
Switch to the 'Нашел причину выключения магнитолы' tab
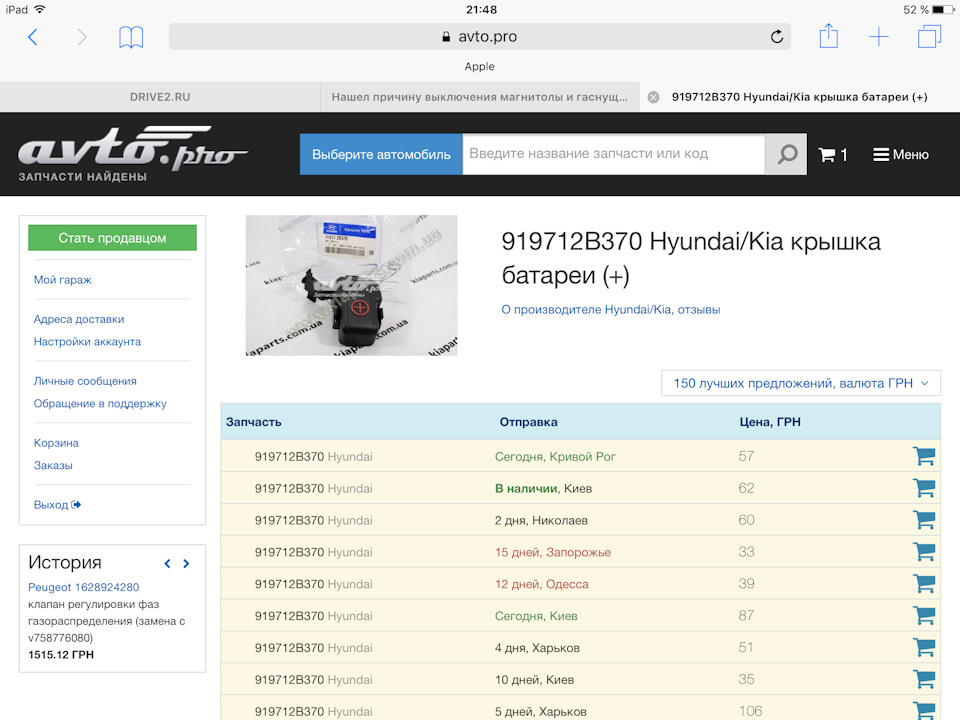(x=480, y=97)
